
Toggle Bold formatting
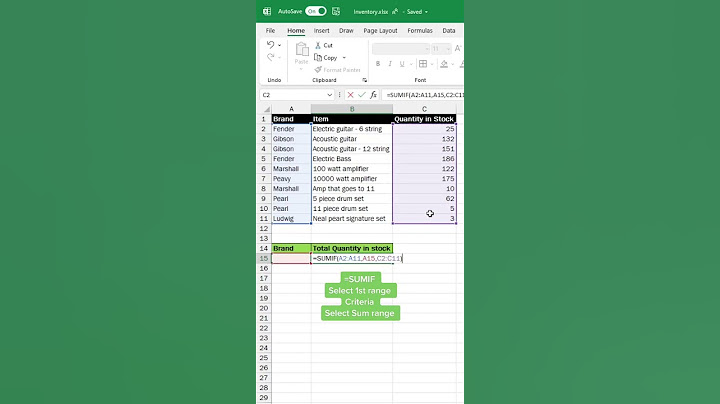click(378, 64)
